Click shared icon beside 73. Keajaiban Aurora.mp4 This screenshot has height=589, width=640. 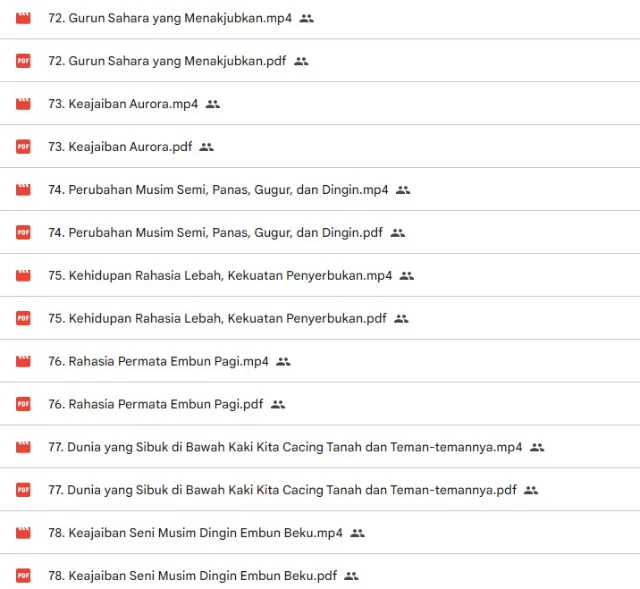coord(213,104)
